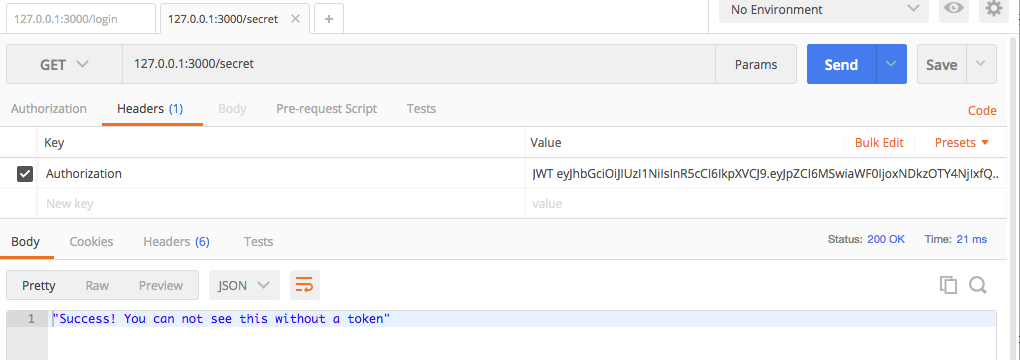The width and height of the screenshot is (1020, 360).
Task: Open the No Environment dropdown
Action: pyautogui.click(x=824, y=10)
